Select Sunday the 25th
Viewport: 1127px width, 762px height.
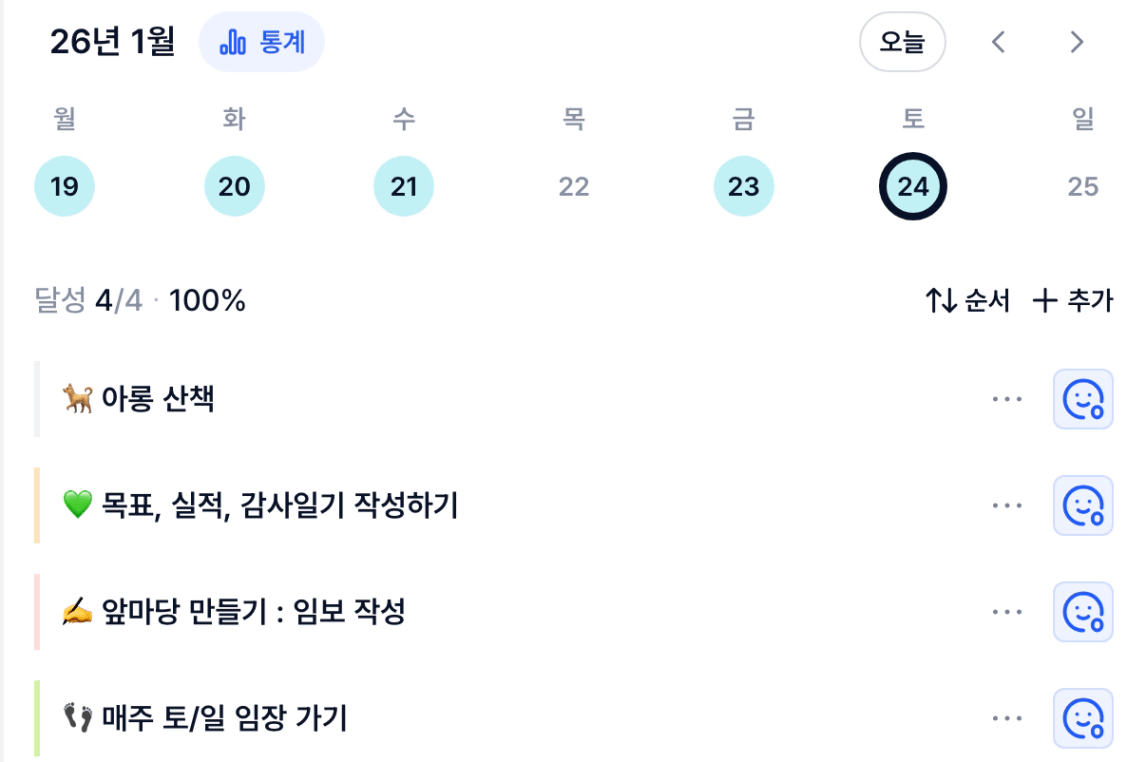1082,187
